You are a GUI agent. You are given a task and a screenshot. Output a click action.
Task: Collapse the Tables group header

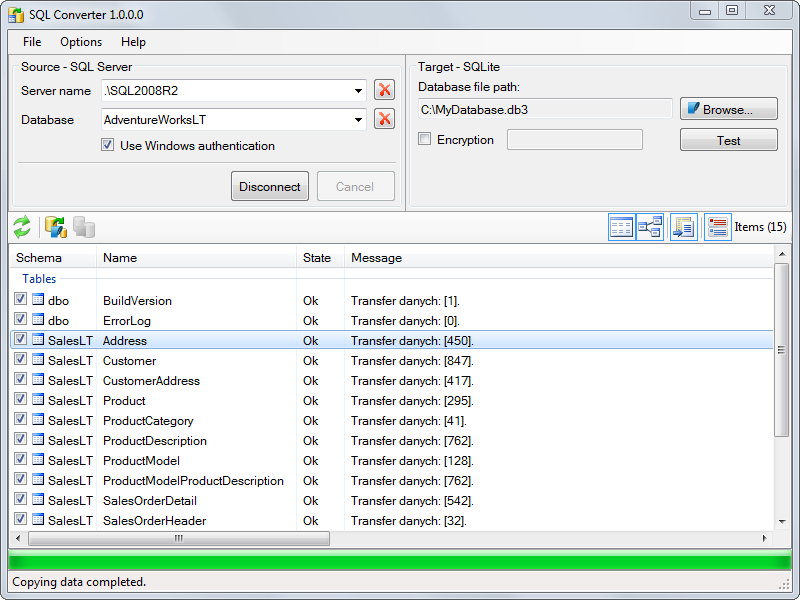[x=39, y=279]
